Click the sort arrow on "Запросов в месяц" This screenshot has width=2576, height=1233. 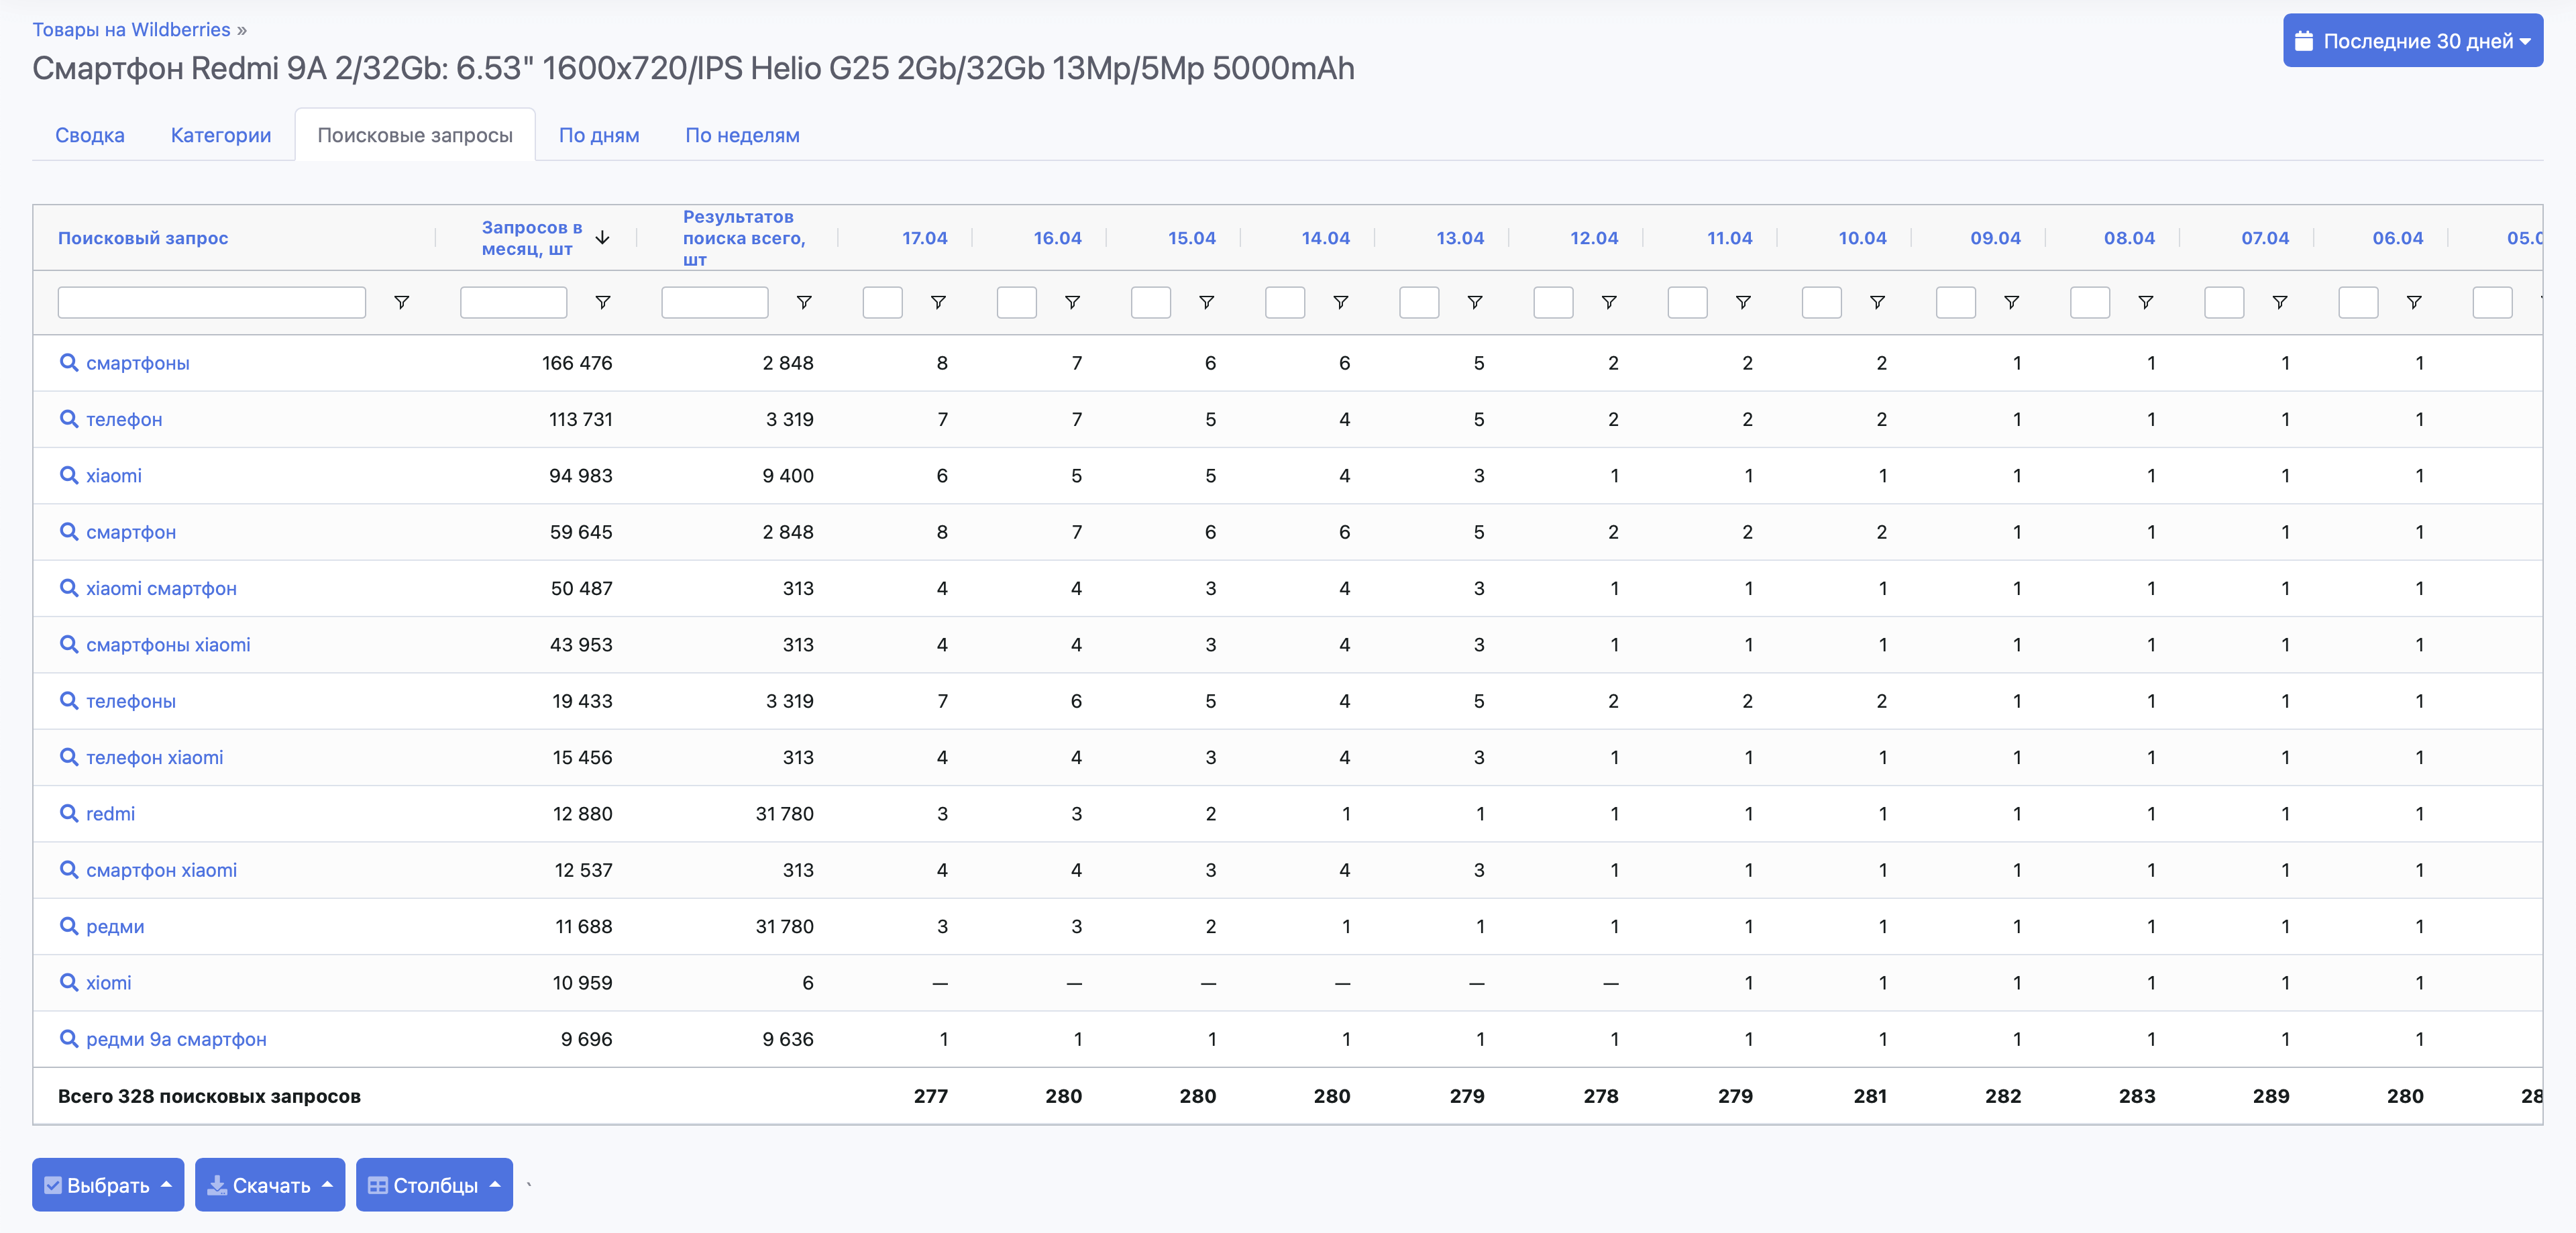tap(602, 238)
